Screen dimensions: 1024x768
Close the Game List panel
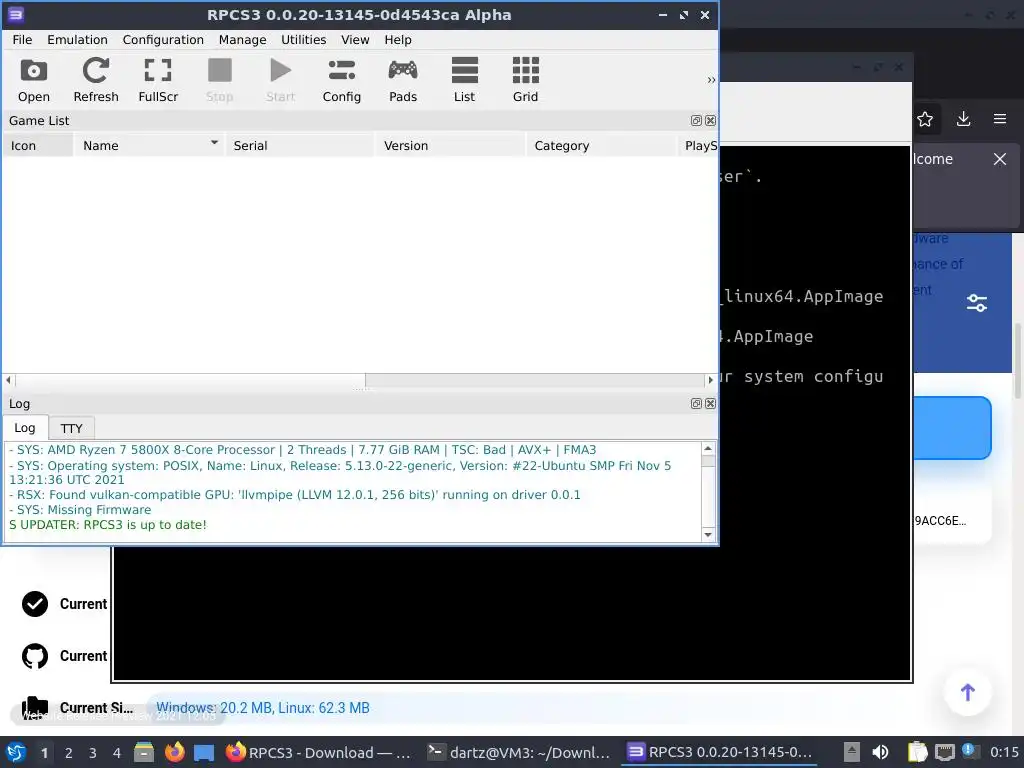711,120
